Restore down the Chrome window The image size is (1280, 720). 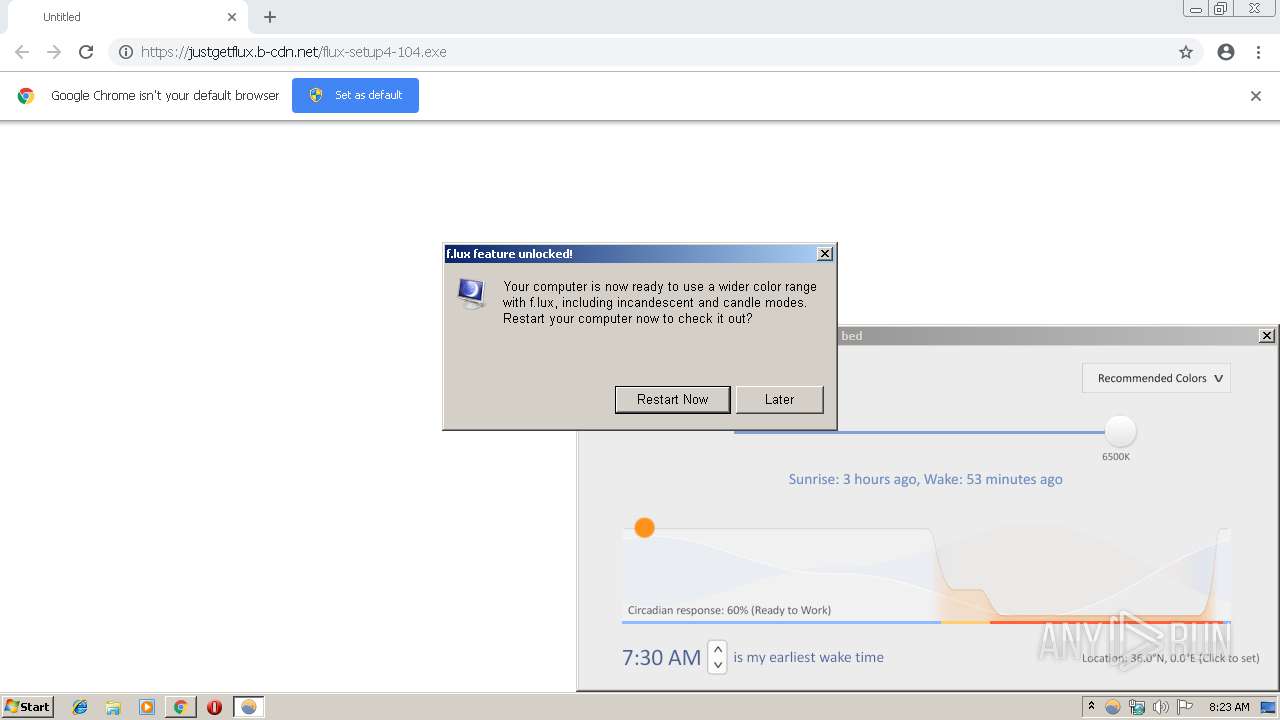point(1221,9)
